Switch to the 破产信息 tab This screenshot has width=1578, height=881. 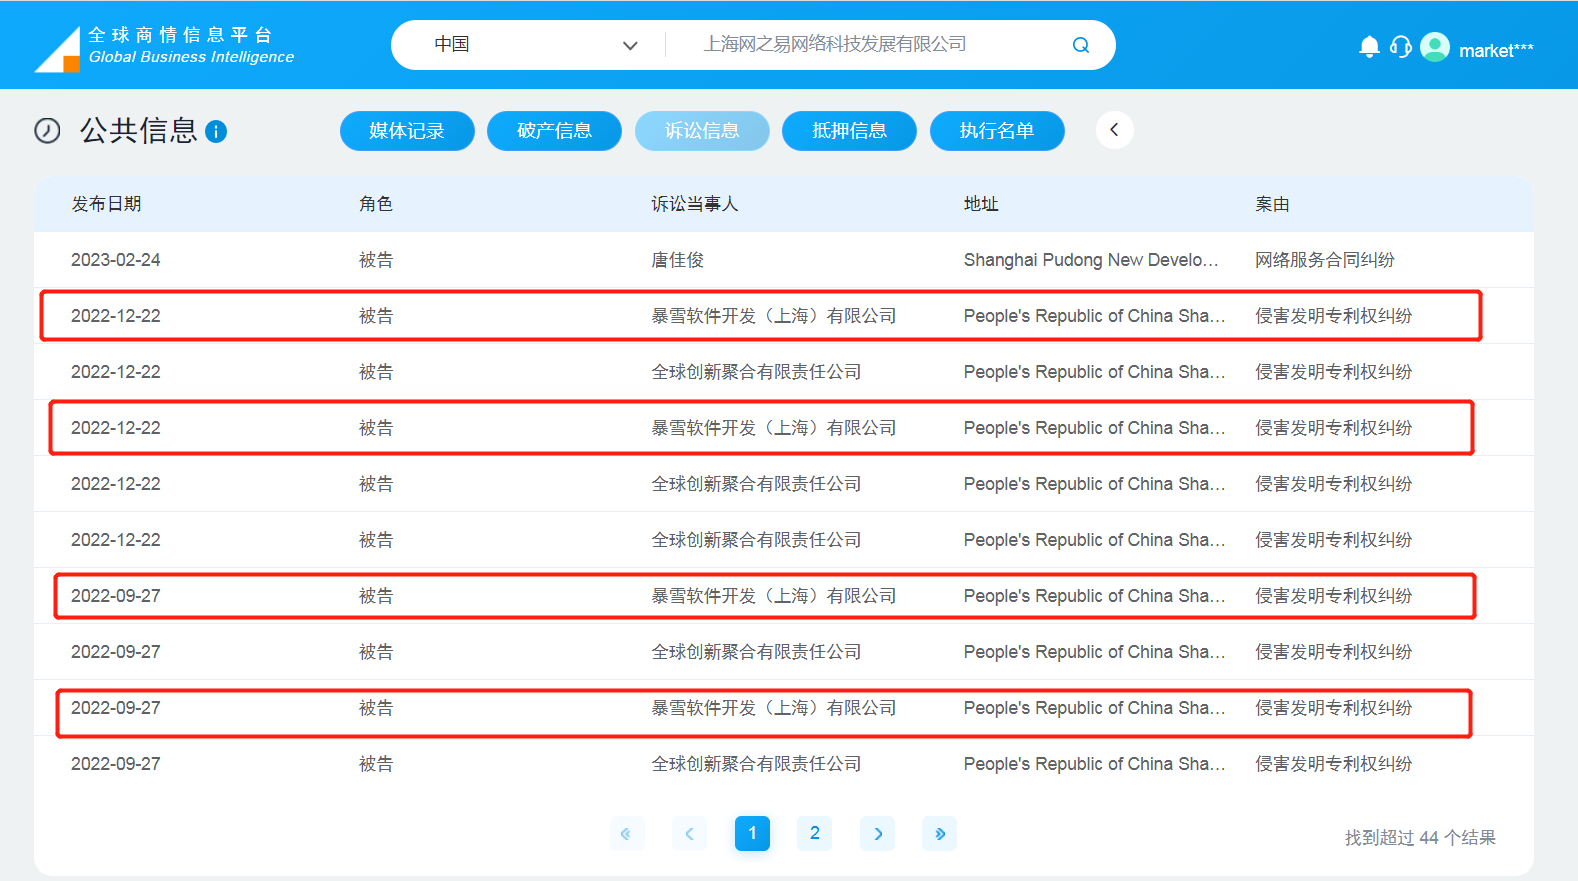(554, 131)
